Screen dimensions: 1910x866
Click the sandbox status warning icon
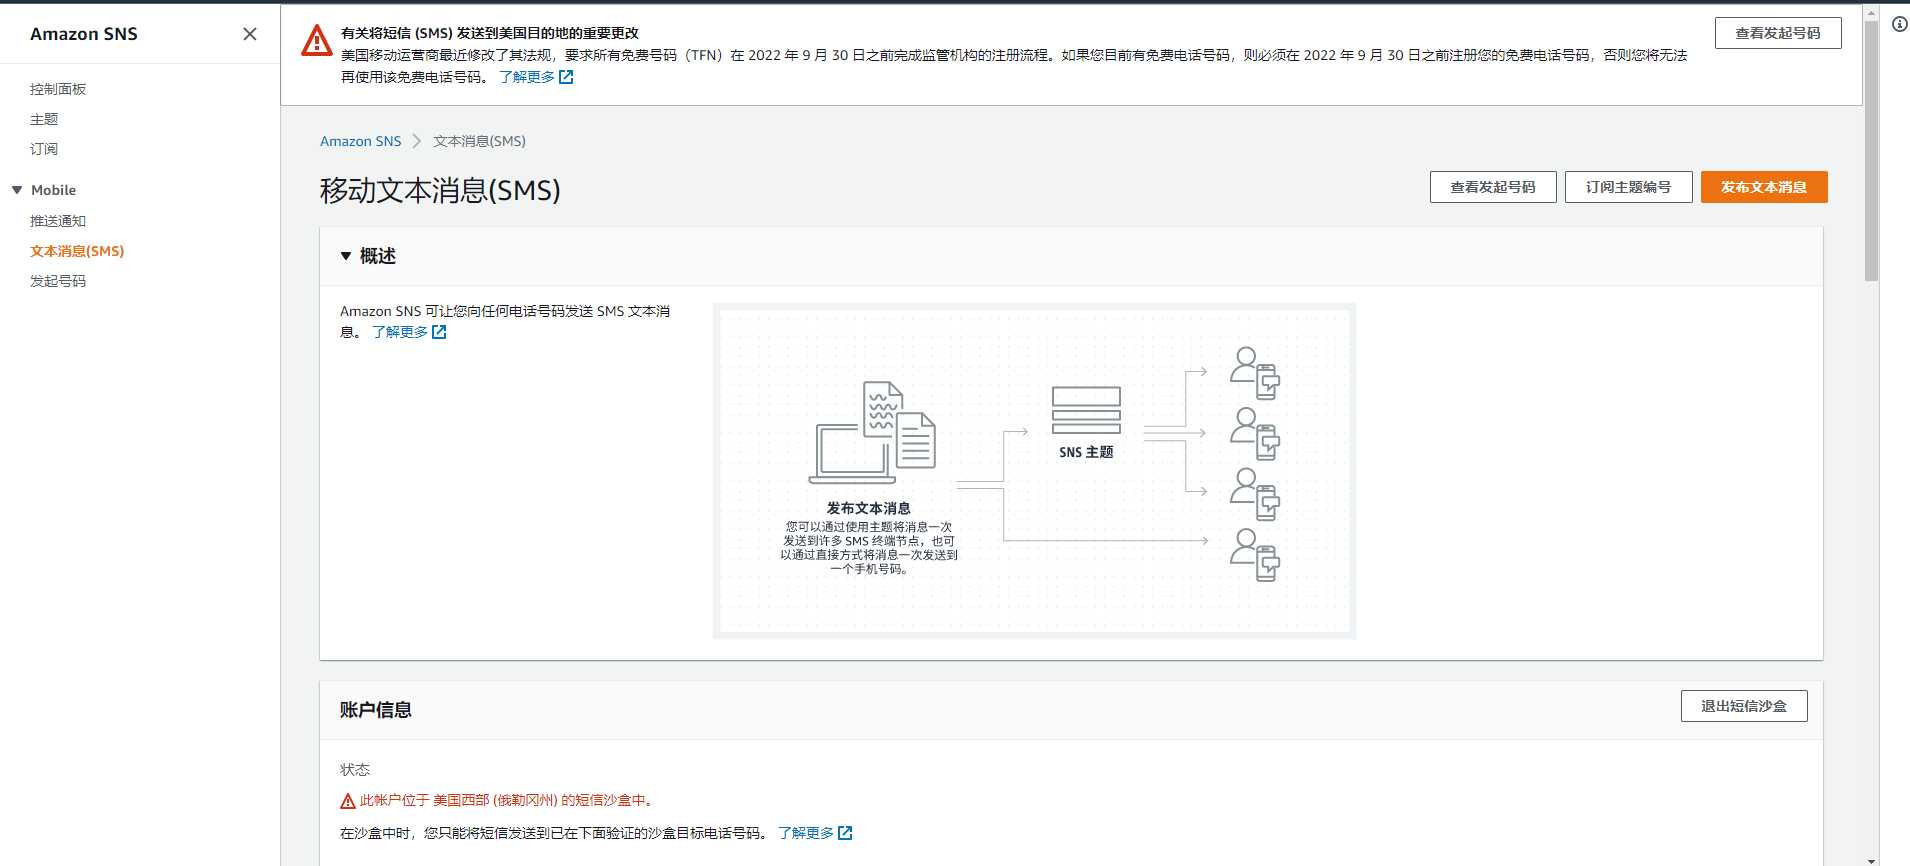(348, 801)
